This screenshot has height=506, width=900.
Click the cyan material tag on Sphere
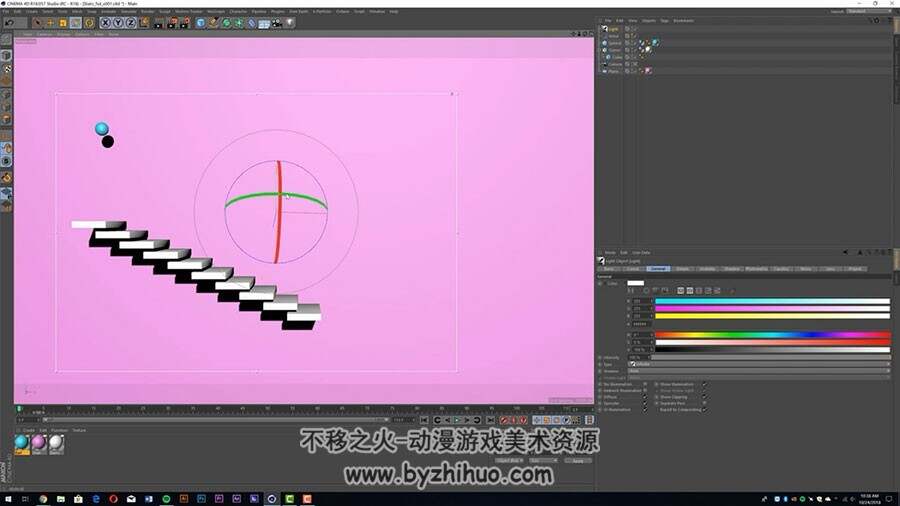click(x=655, y=43)
